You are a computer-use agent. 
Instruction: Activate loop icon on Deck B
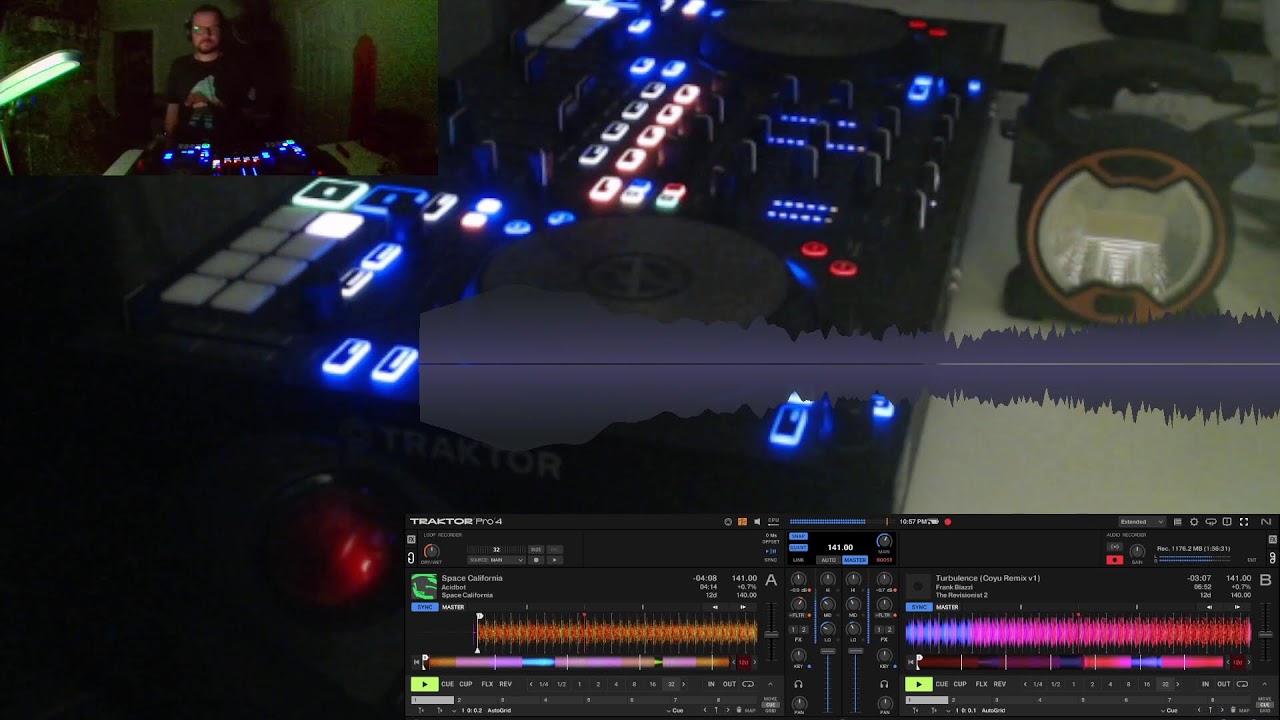pos(1242,684)
